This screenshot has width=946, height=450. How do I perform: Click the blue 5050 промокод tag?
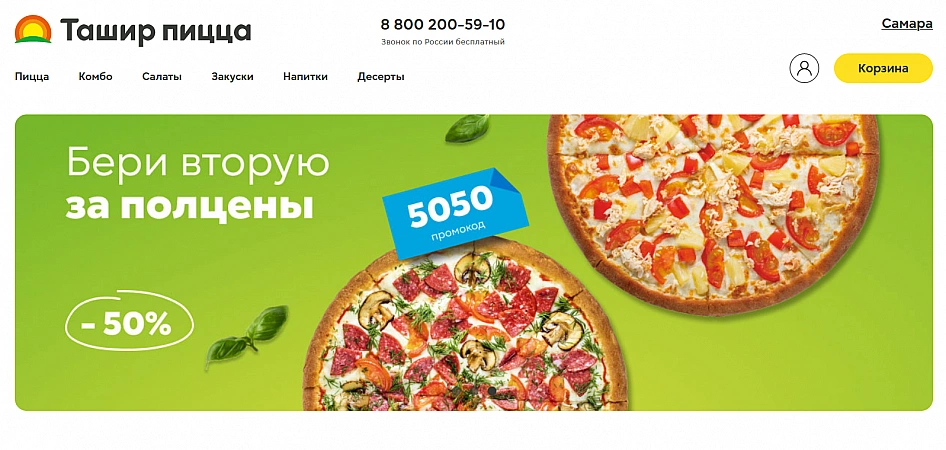pos(455,213)
